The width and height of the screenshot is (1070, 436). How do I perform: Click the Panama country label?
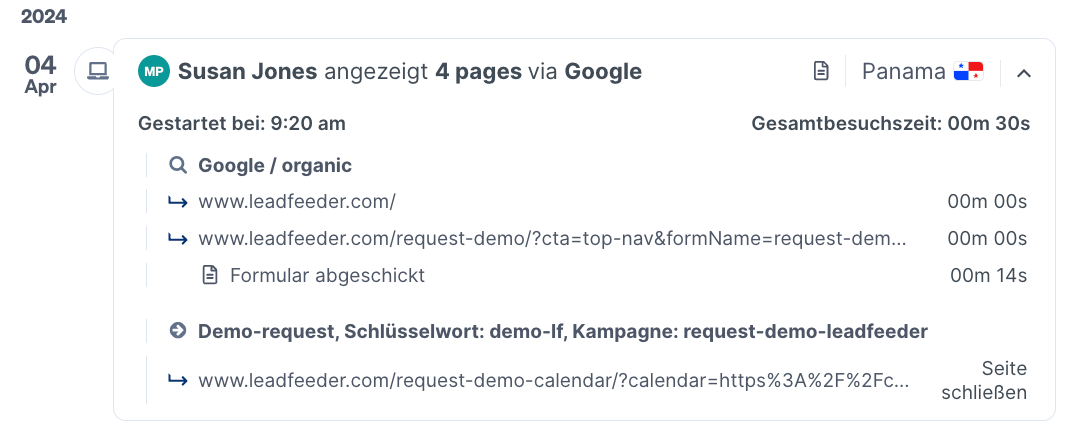pos(903,72)
